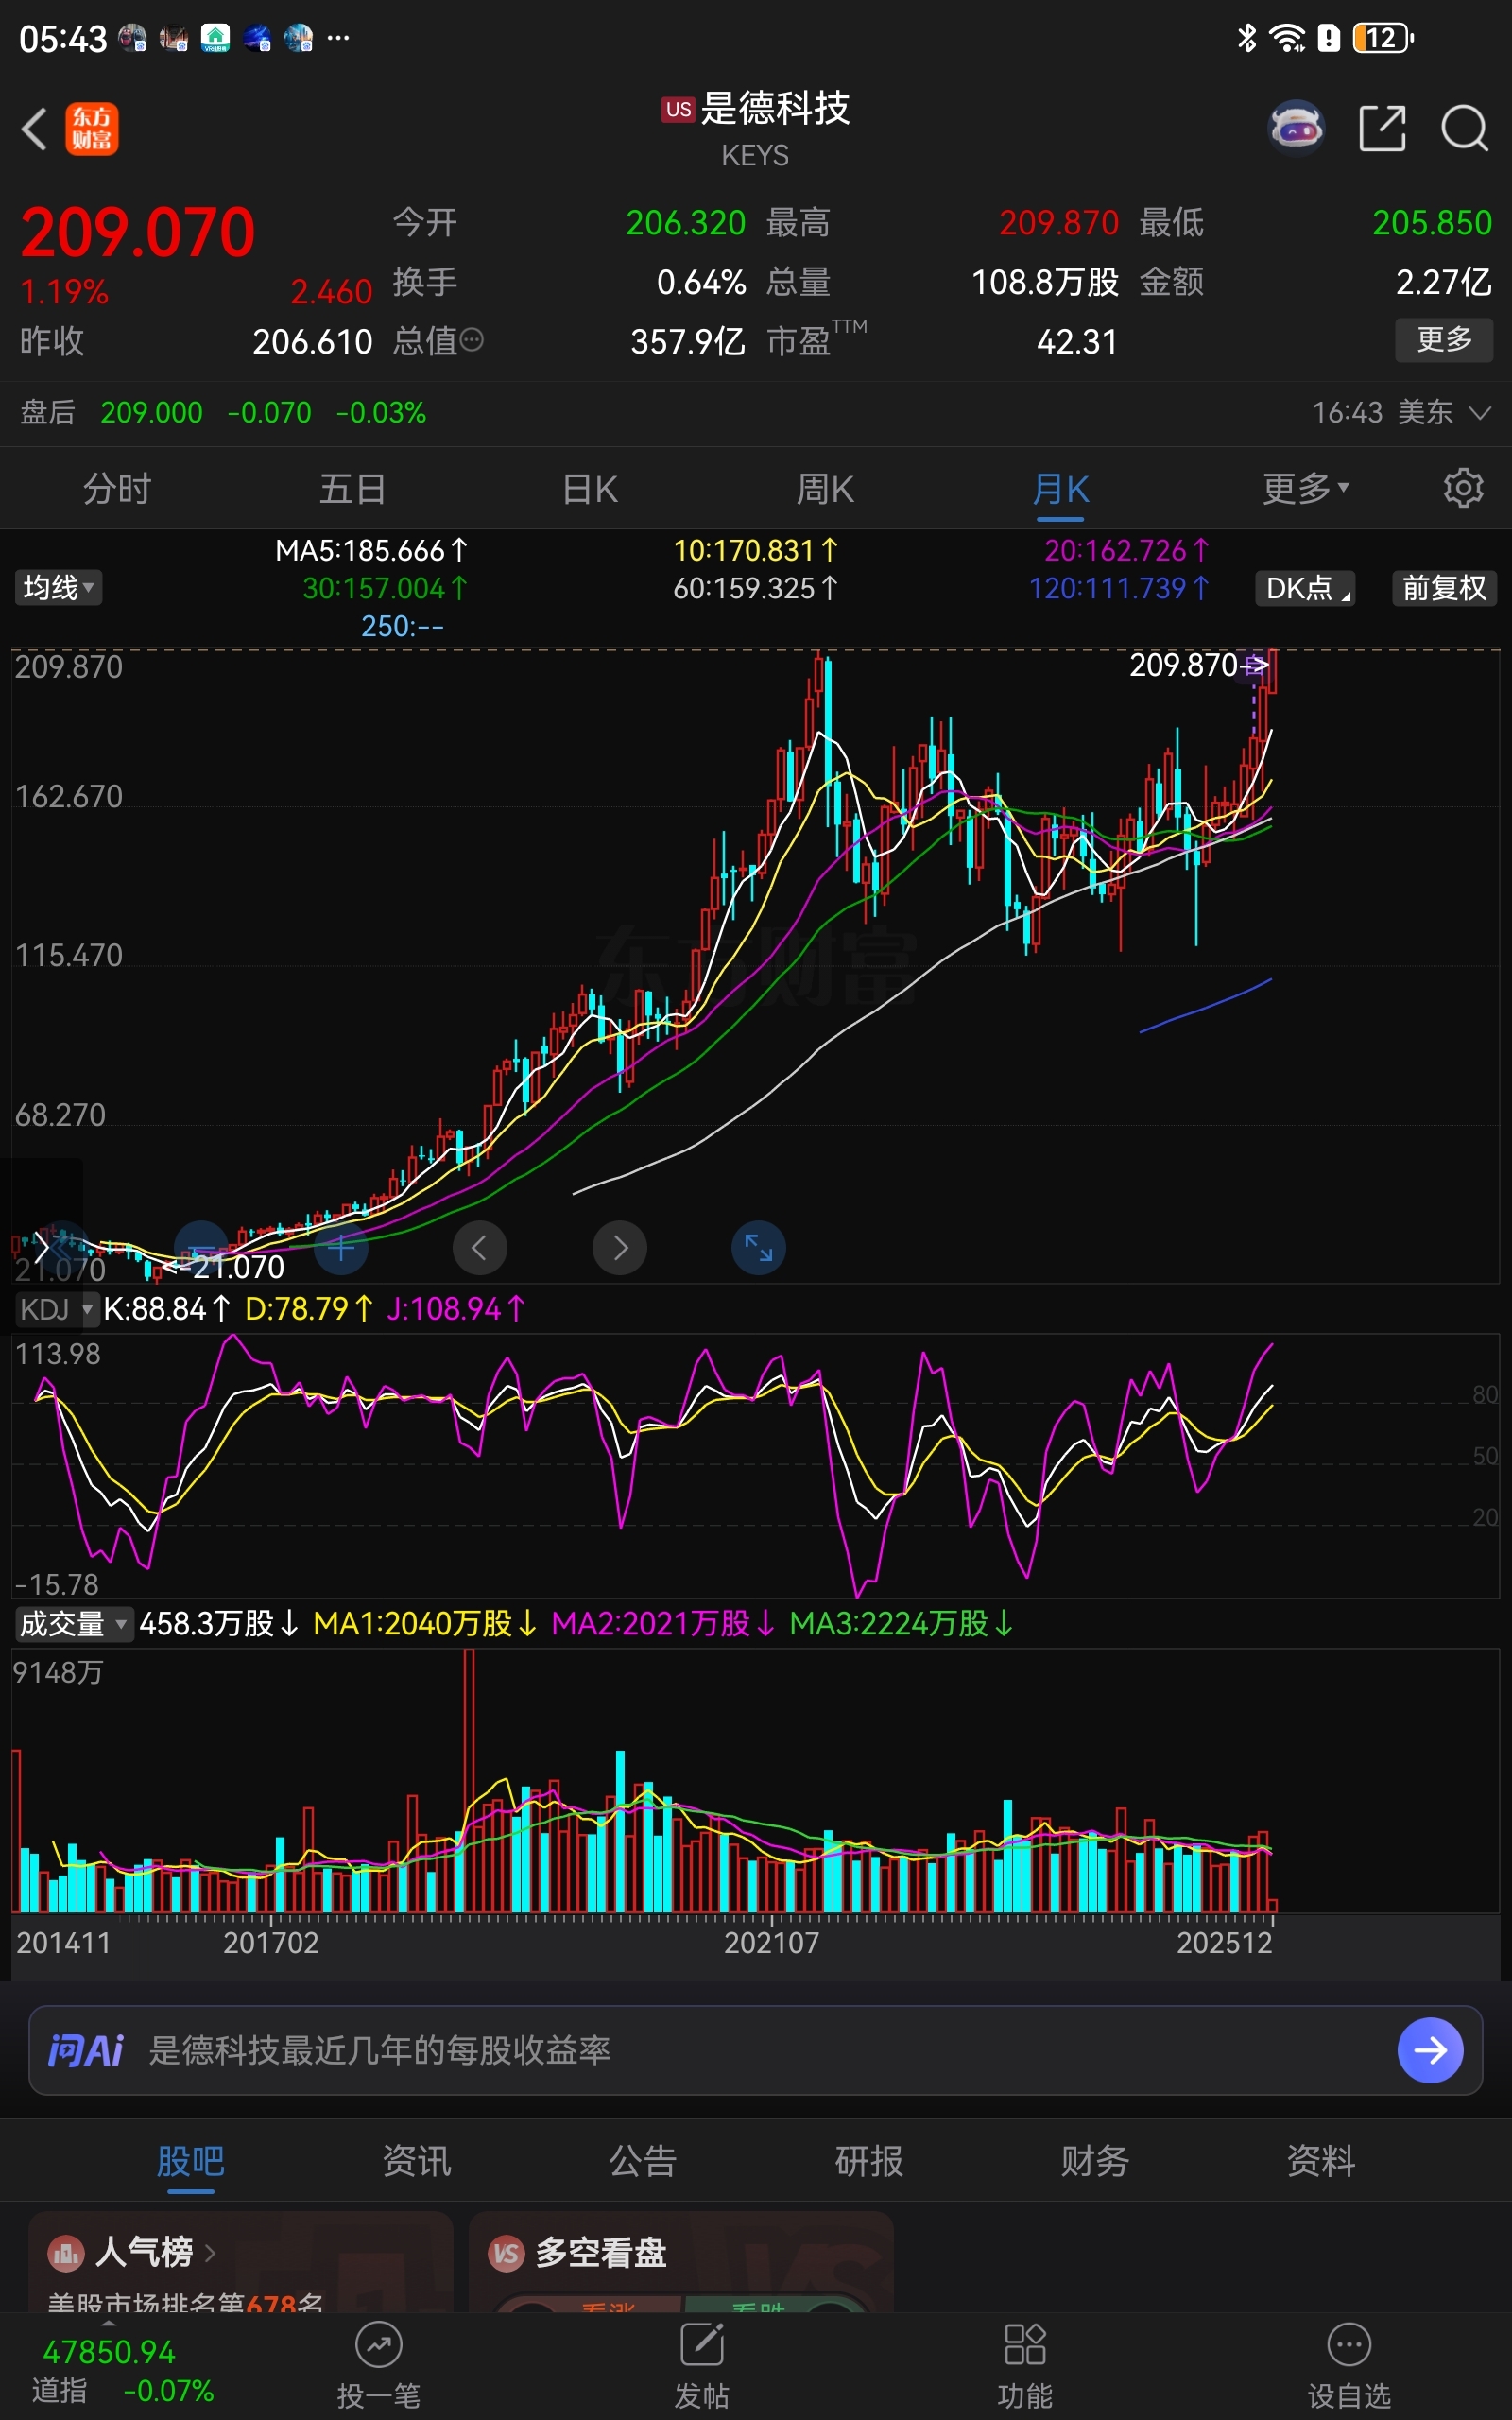Expand the 盘后 after-hours row chevron

1480,412
